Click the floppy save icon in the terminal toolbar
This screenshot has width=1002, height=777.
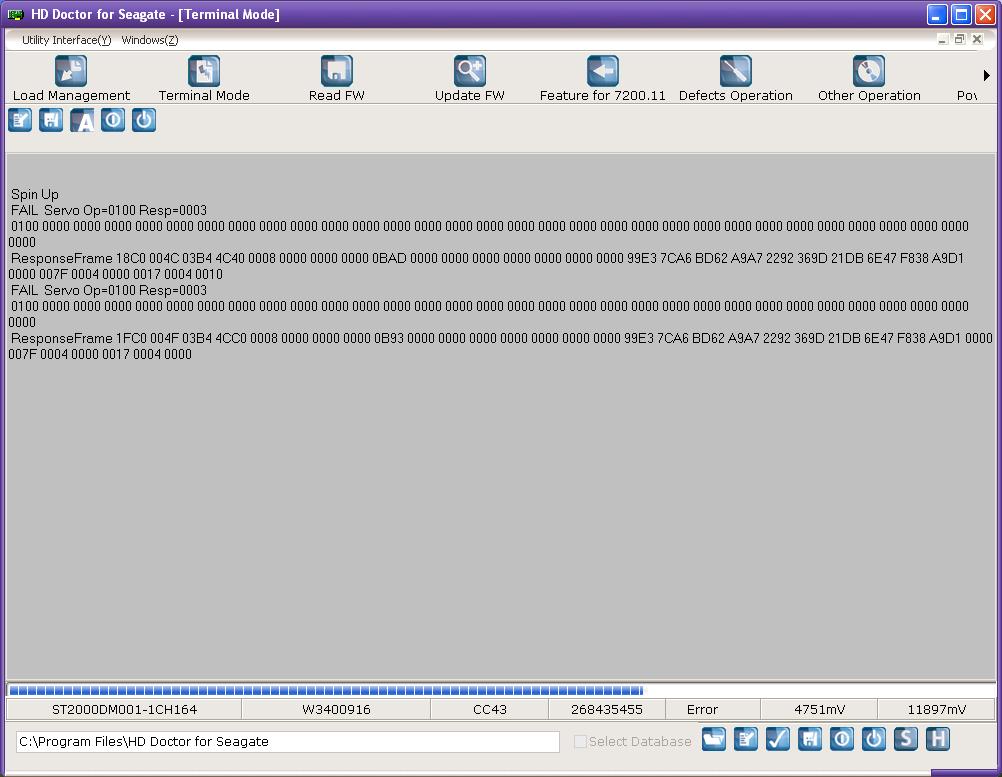(x=51, y=120)
